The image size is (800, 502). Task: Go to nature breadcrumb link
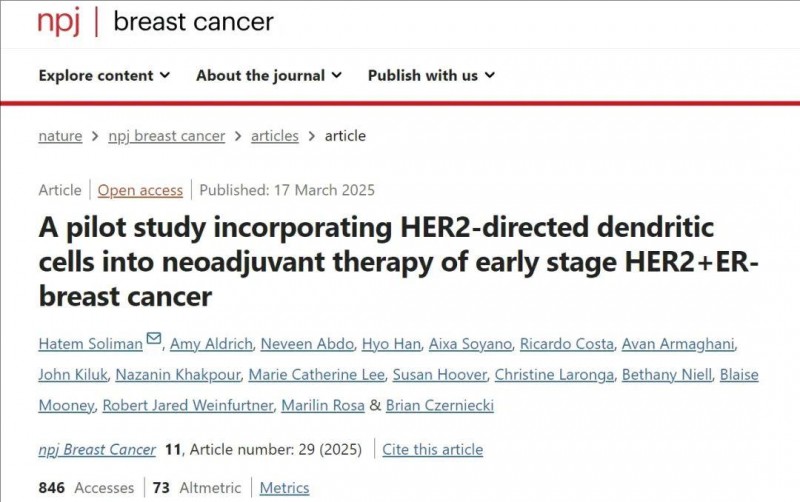point(60,136)
